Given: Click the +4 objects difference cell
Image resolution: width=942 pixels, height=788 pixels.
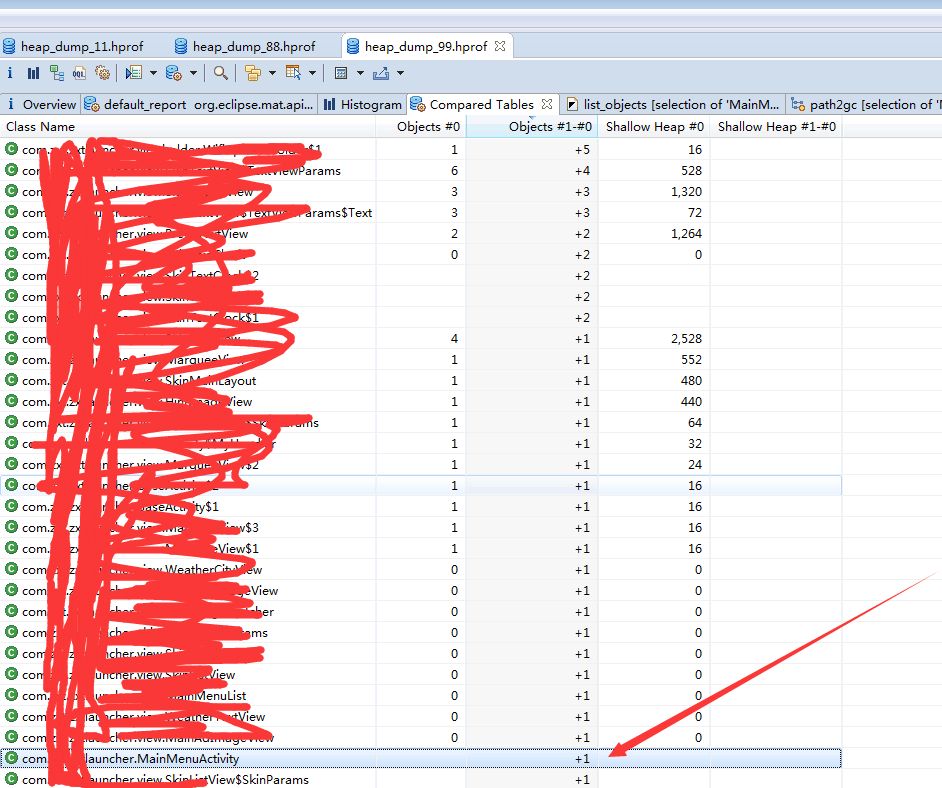Looking at the screenshot, I should (x=582, y=171).
